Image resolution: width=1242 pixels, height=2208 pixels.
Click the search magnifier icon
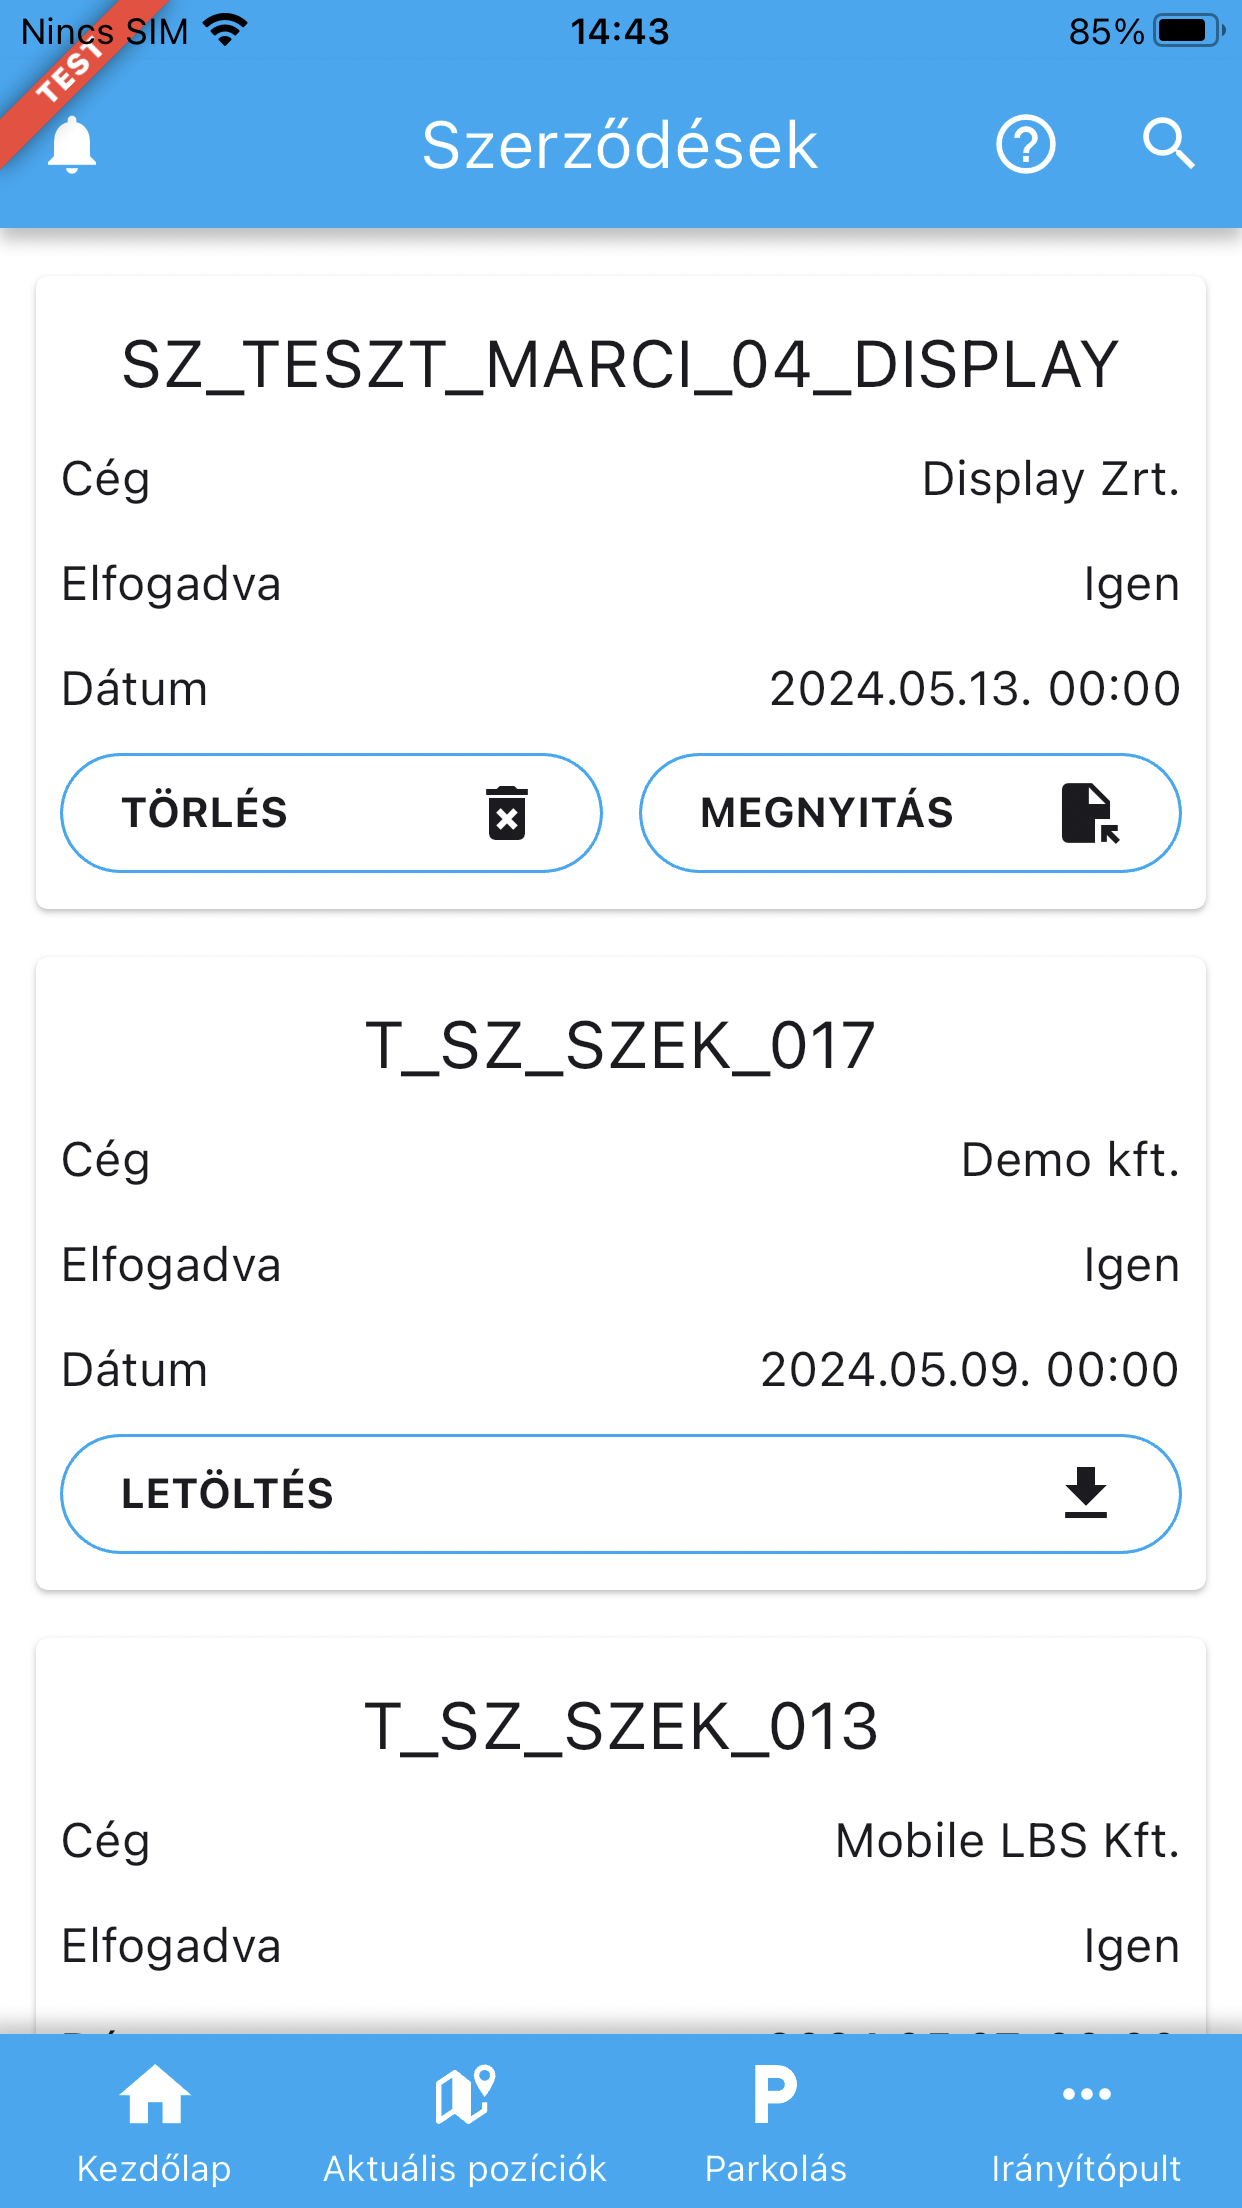[x=1168, y=145]
